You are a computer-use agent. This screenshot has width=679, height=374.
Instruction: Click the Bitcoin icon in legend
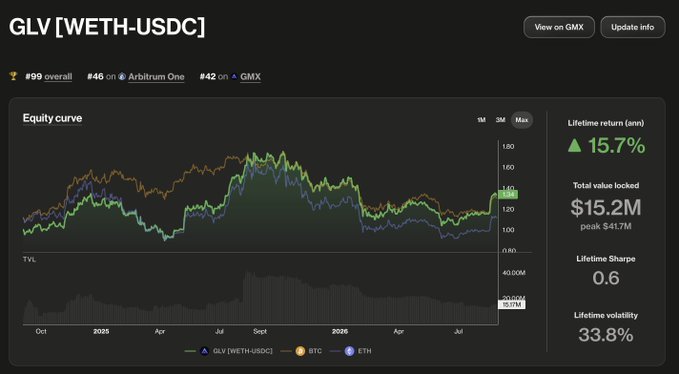301,351
